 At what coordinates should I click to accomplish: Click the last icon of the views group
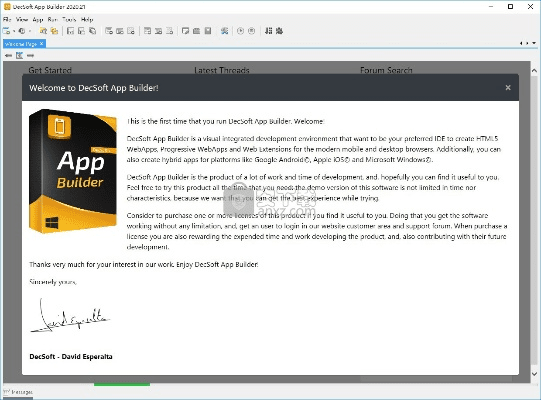point(131,31)
